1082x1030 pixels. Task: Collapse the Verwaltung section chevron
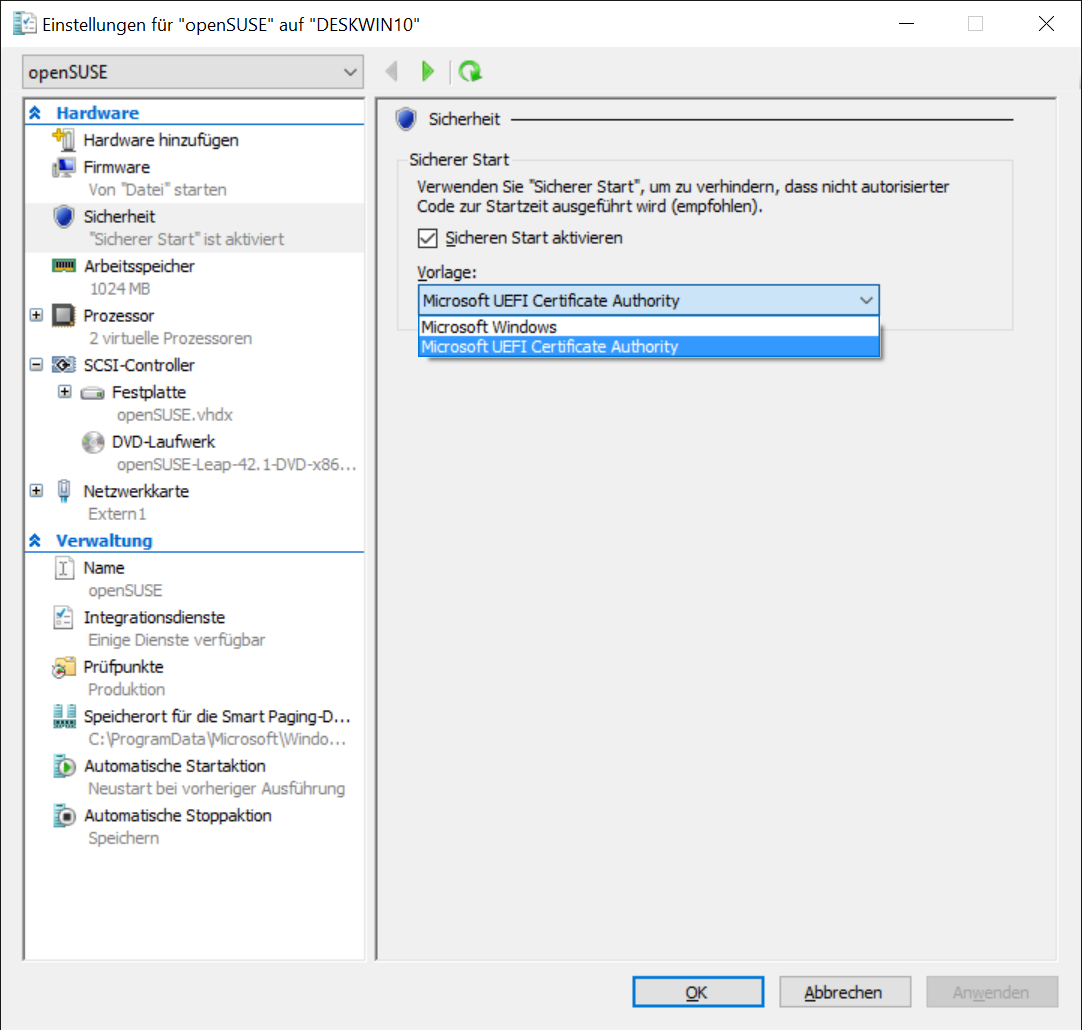[35, 540]
